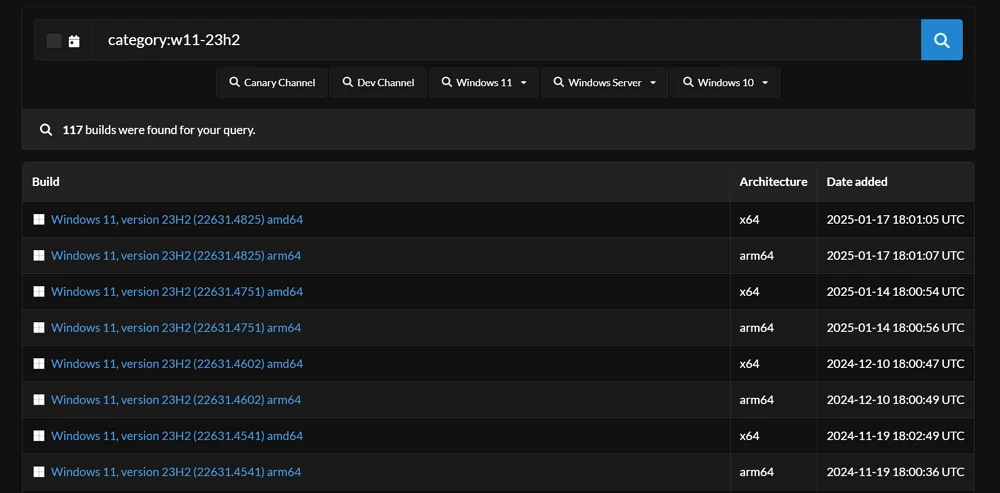1000x493 pixels.
Task: Click the magnifier icon on the Canary Channel button
Action: (234, 82)
